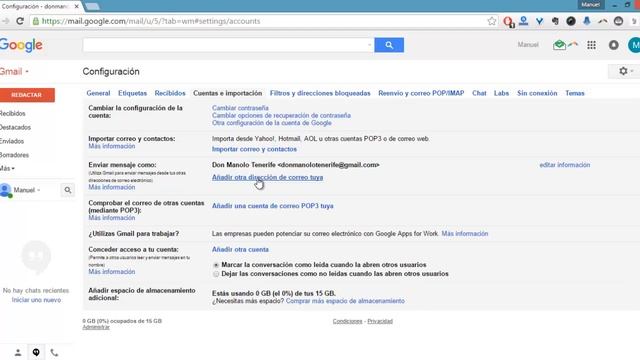Open Destacados folder in sidebar
Screen dimensions: 640x360
tap(16, 127)
